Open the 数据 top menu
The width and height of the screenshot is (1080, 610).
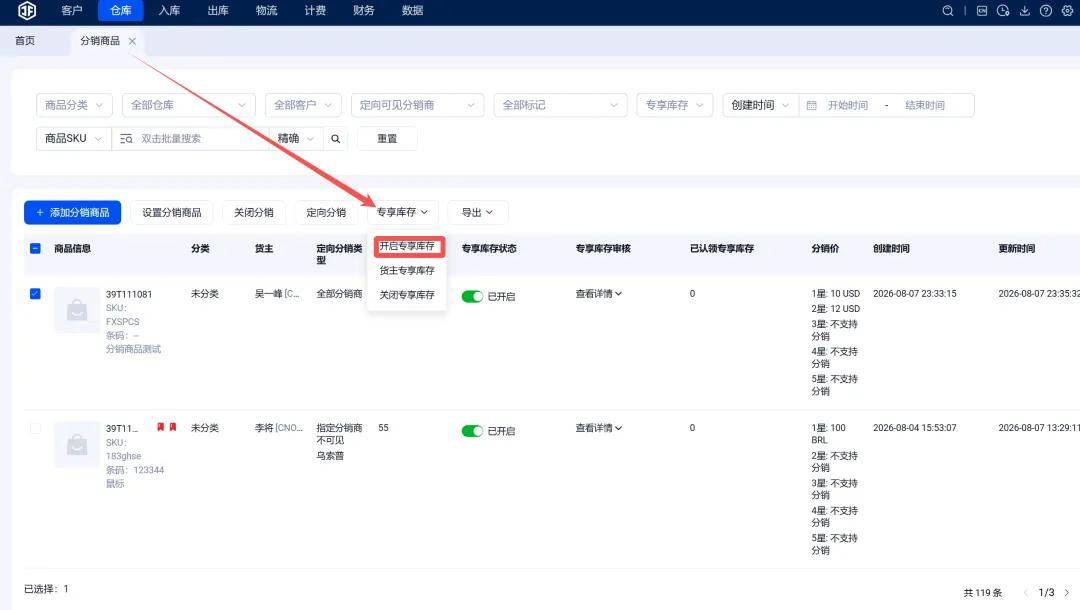(413, 10)
